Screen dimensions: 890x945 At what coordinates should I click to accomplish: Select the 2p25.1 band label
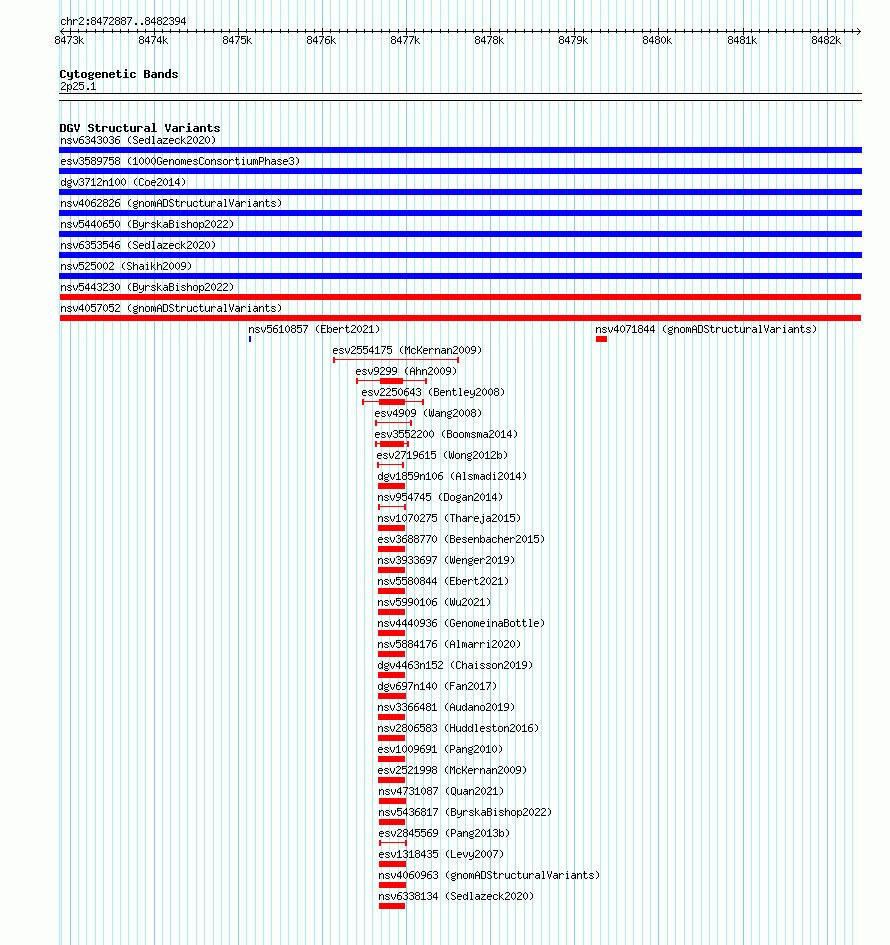click(x=78, y=87)
